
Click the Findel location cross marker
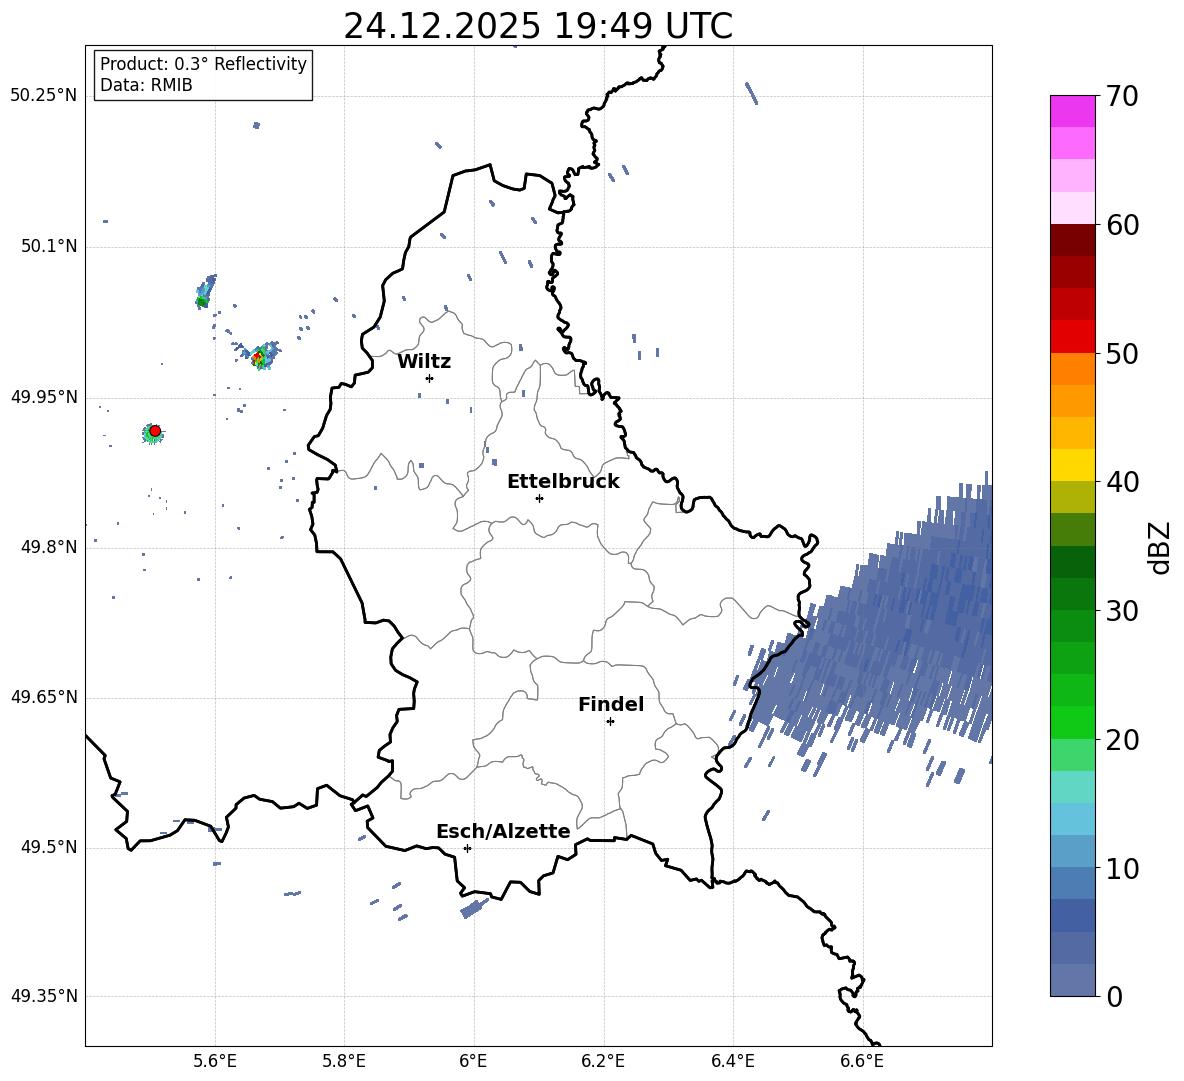[x=610, y=722]
